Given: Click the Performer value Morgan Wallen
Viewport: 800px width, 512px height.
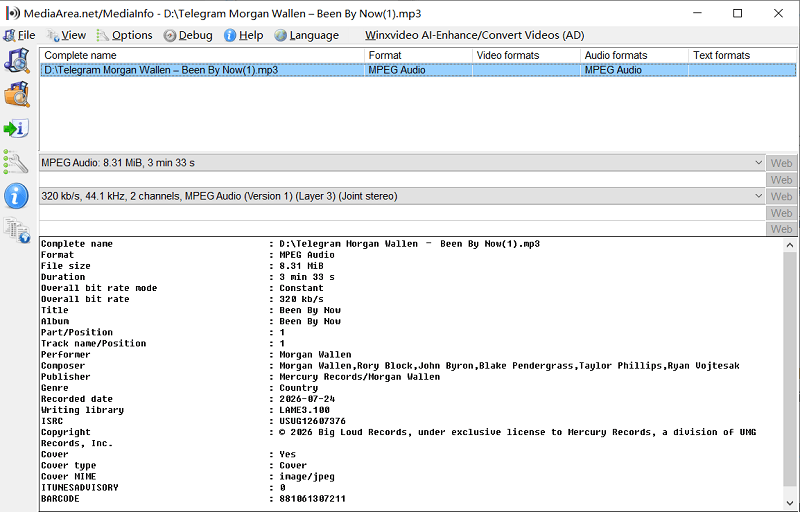Looking at the screenshot, I should pos(315,354).
